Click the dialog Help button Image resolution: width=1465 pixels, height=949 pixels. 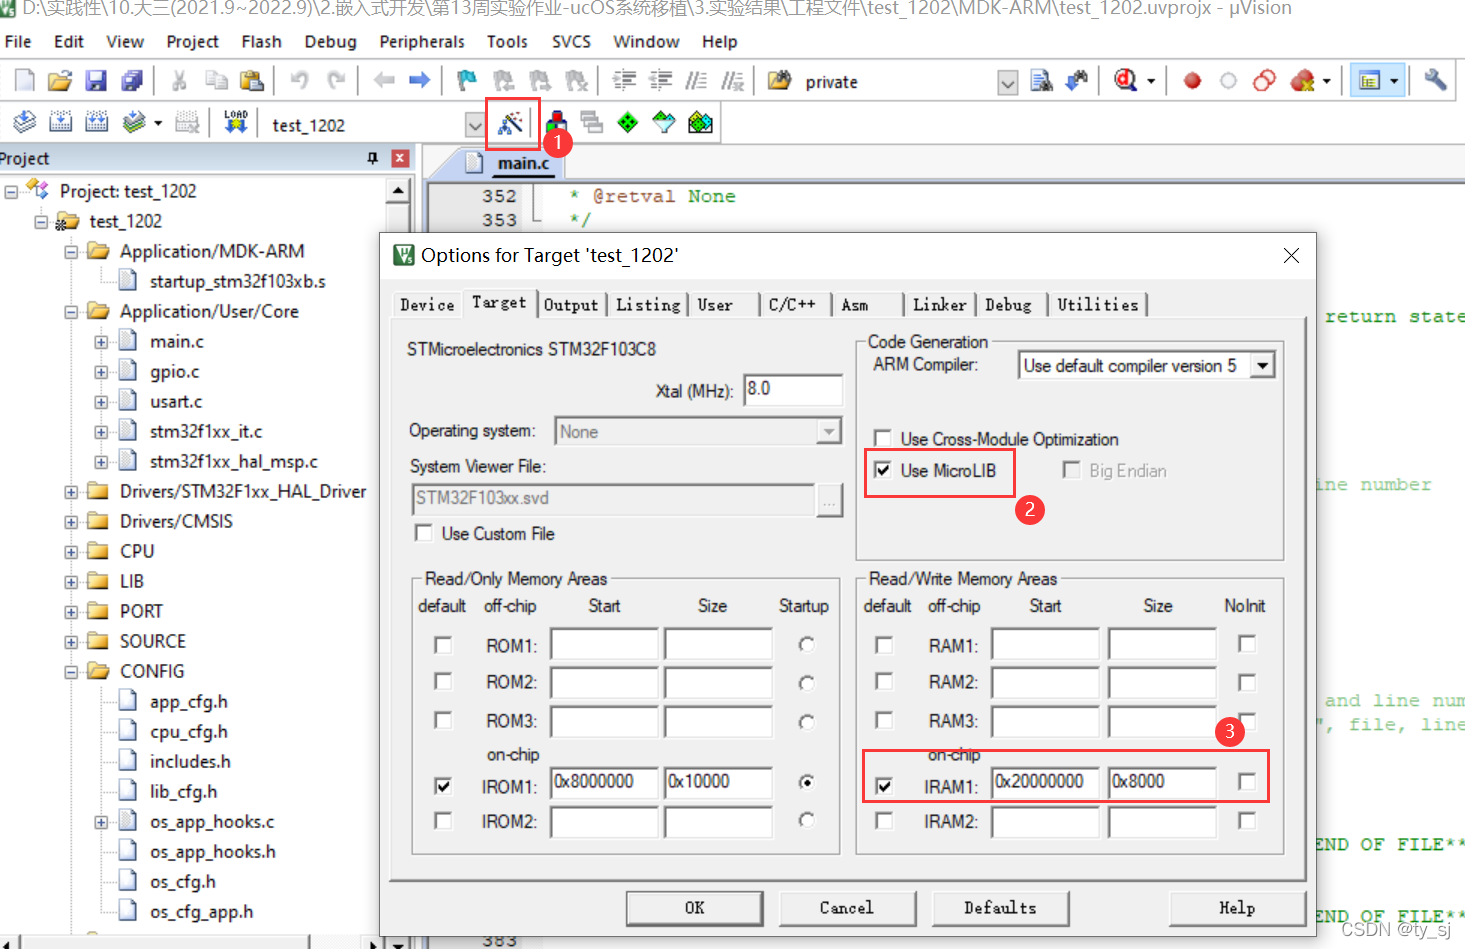1237,908
